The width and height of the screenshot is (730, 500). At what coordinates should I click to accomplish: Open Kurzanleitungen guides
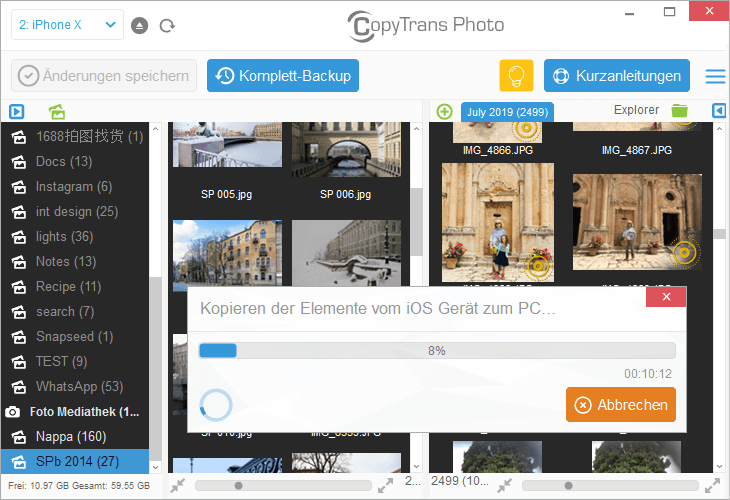pos(616,75)
